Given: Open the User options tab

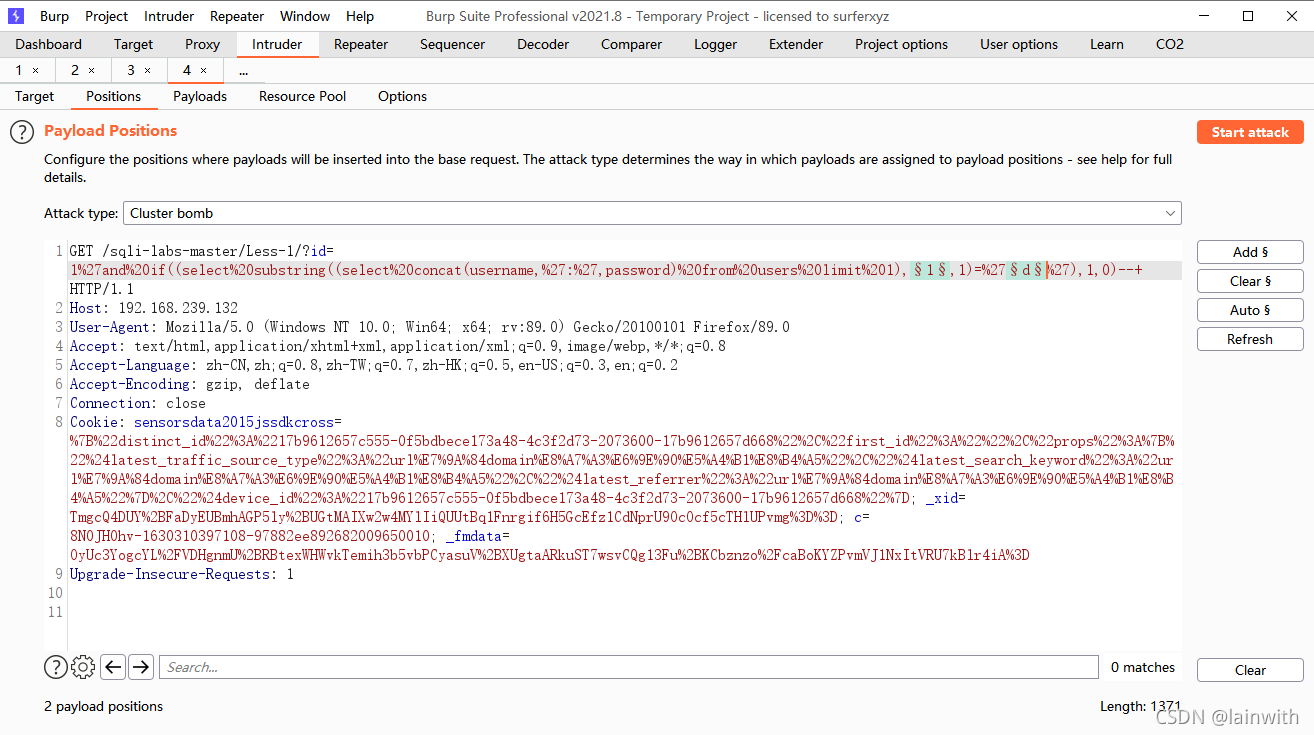Looking at the screenshot, I should pos(1019,44).
